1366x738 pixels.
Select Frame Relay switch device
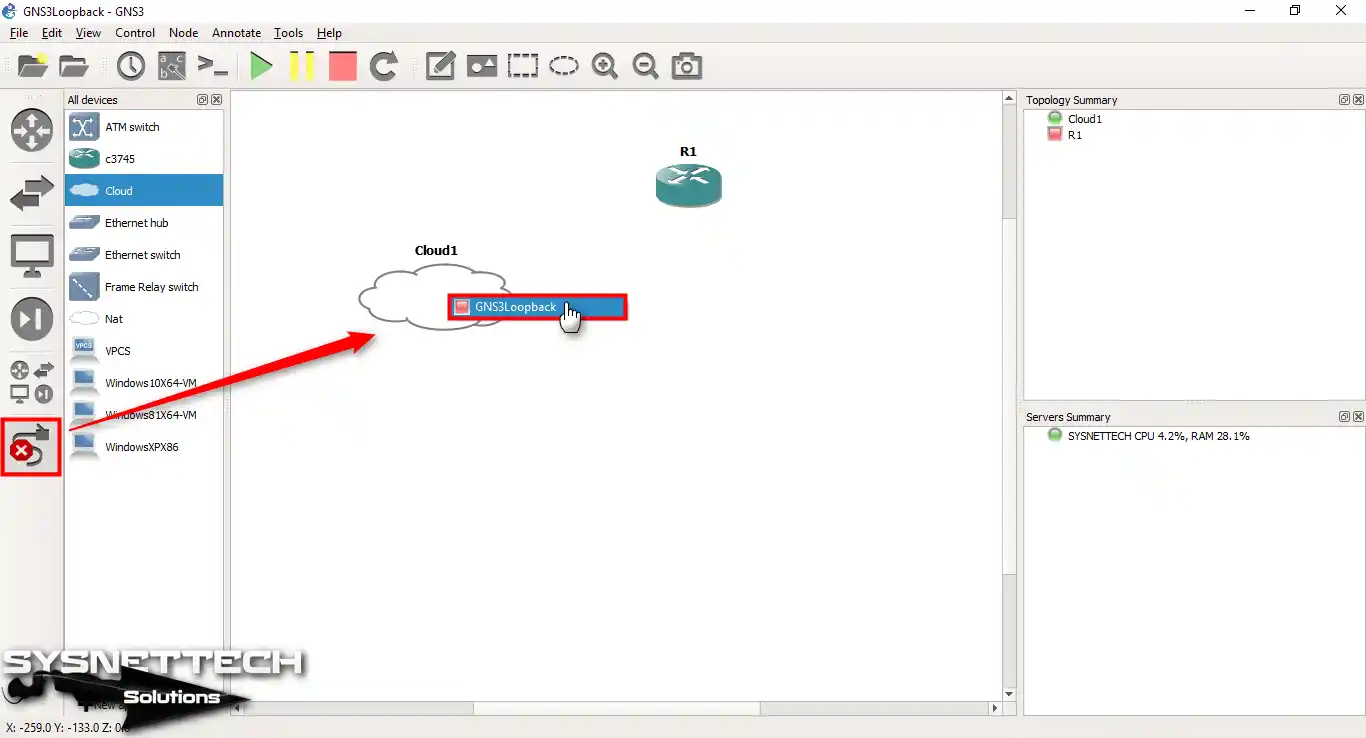(x=144, y=287)
